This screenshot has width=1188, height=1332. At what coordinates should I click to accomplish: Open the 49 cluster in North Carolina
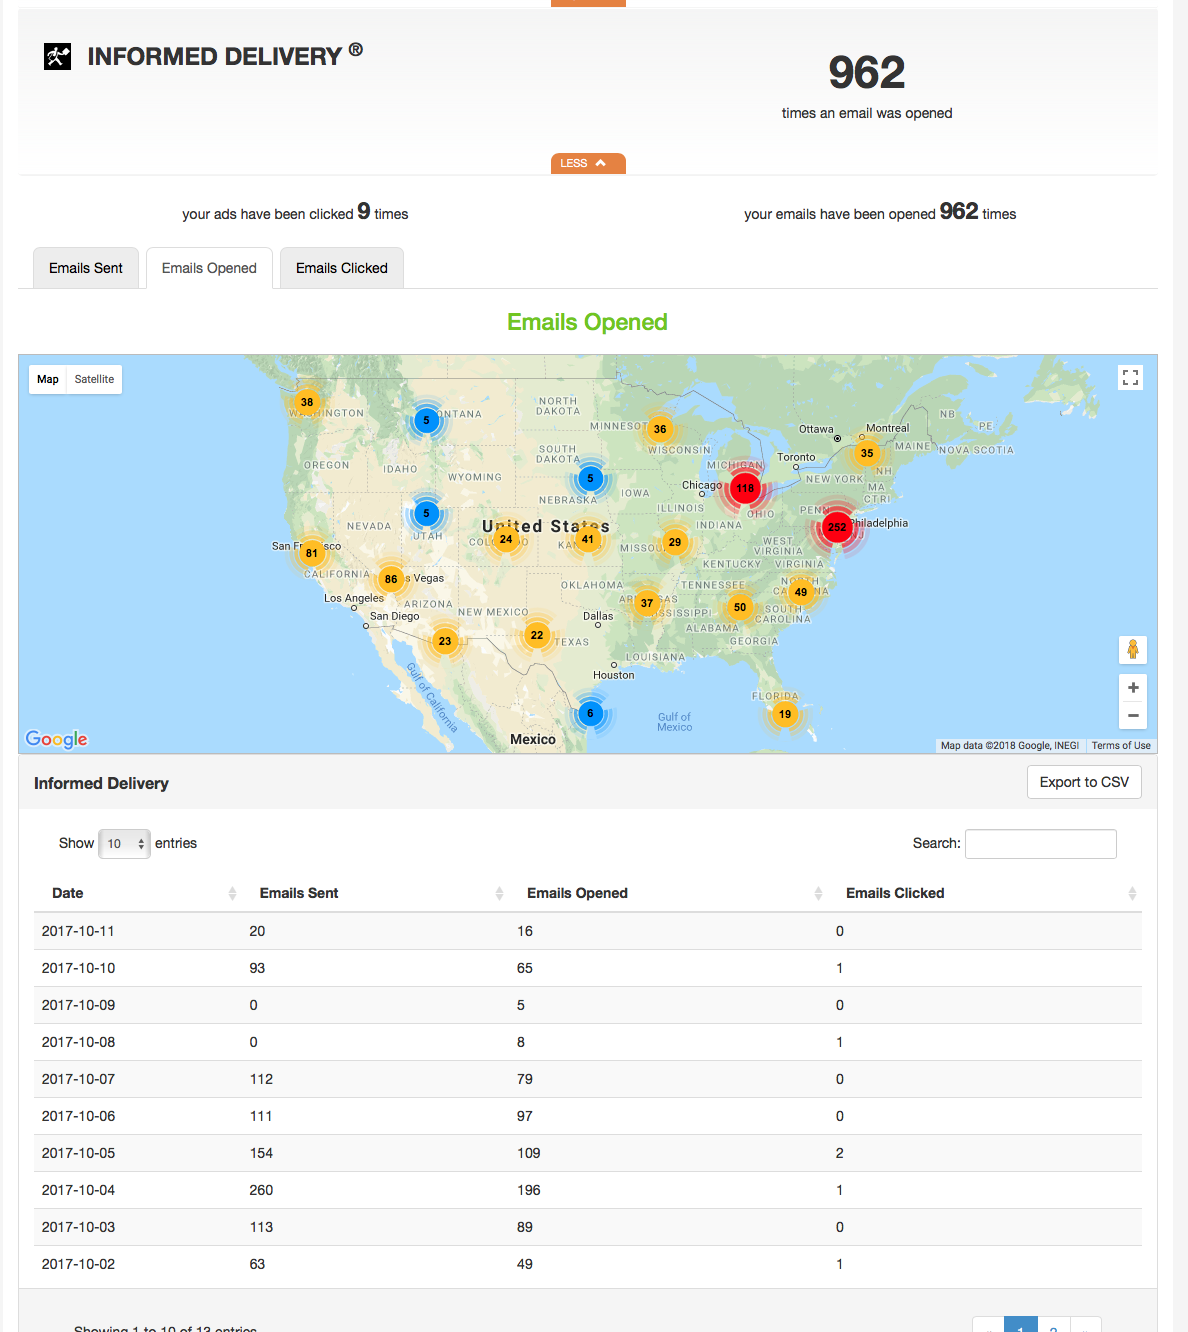click(x=801, y=592)
